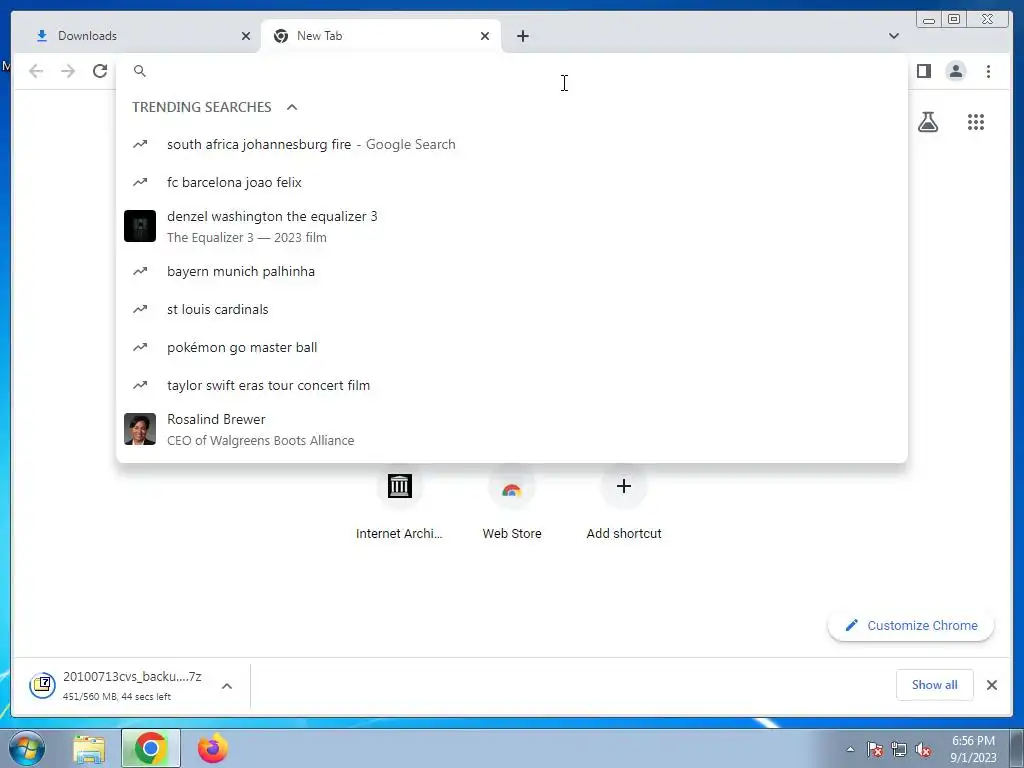The height and width of the screenshot is (768, 1024).
Task: Reload the page with the refresh icon
Action: click(100, 71)
